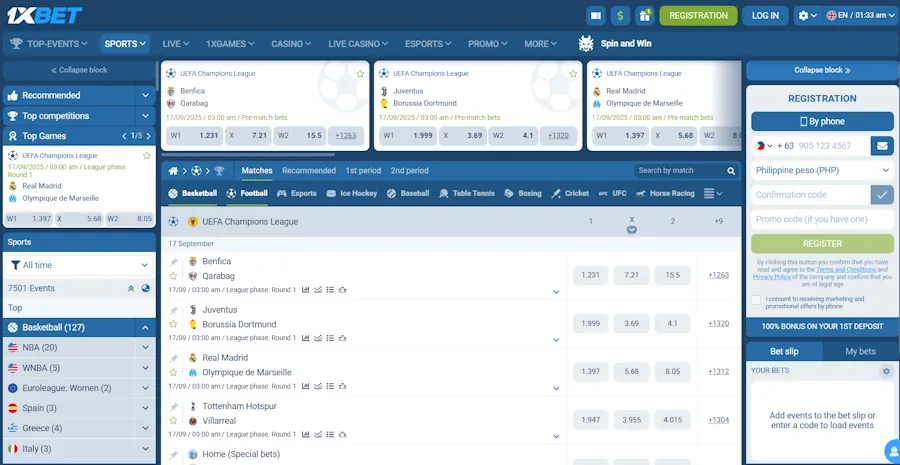Open the My bets tab

coord(860,351)
